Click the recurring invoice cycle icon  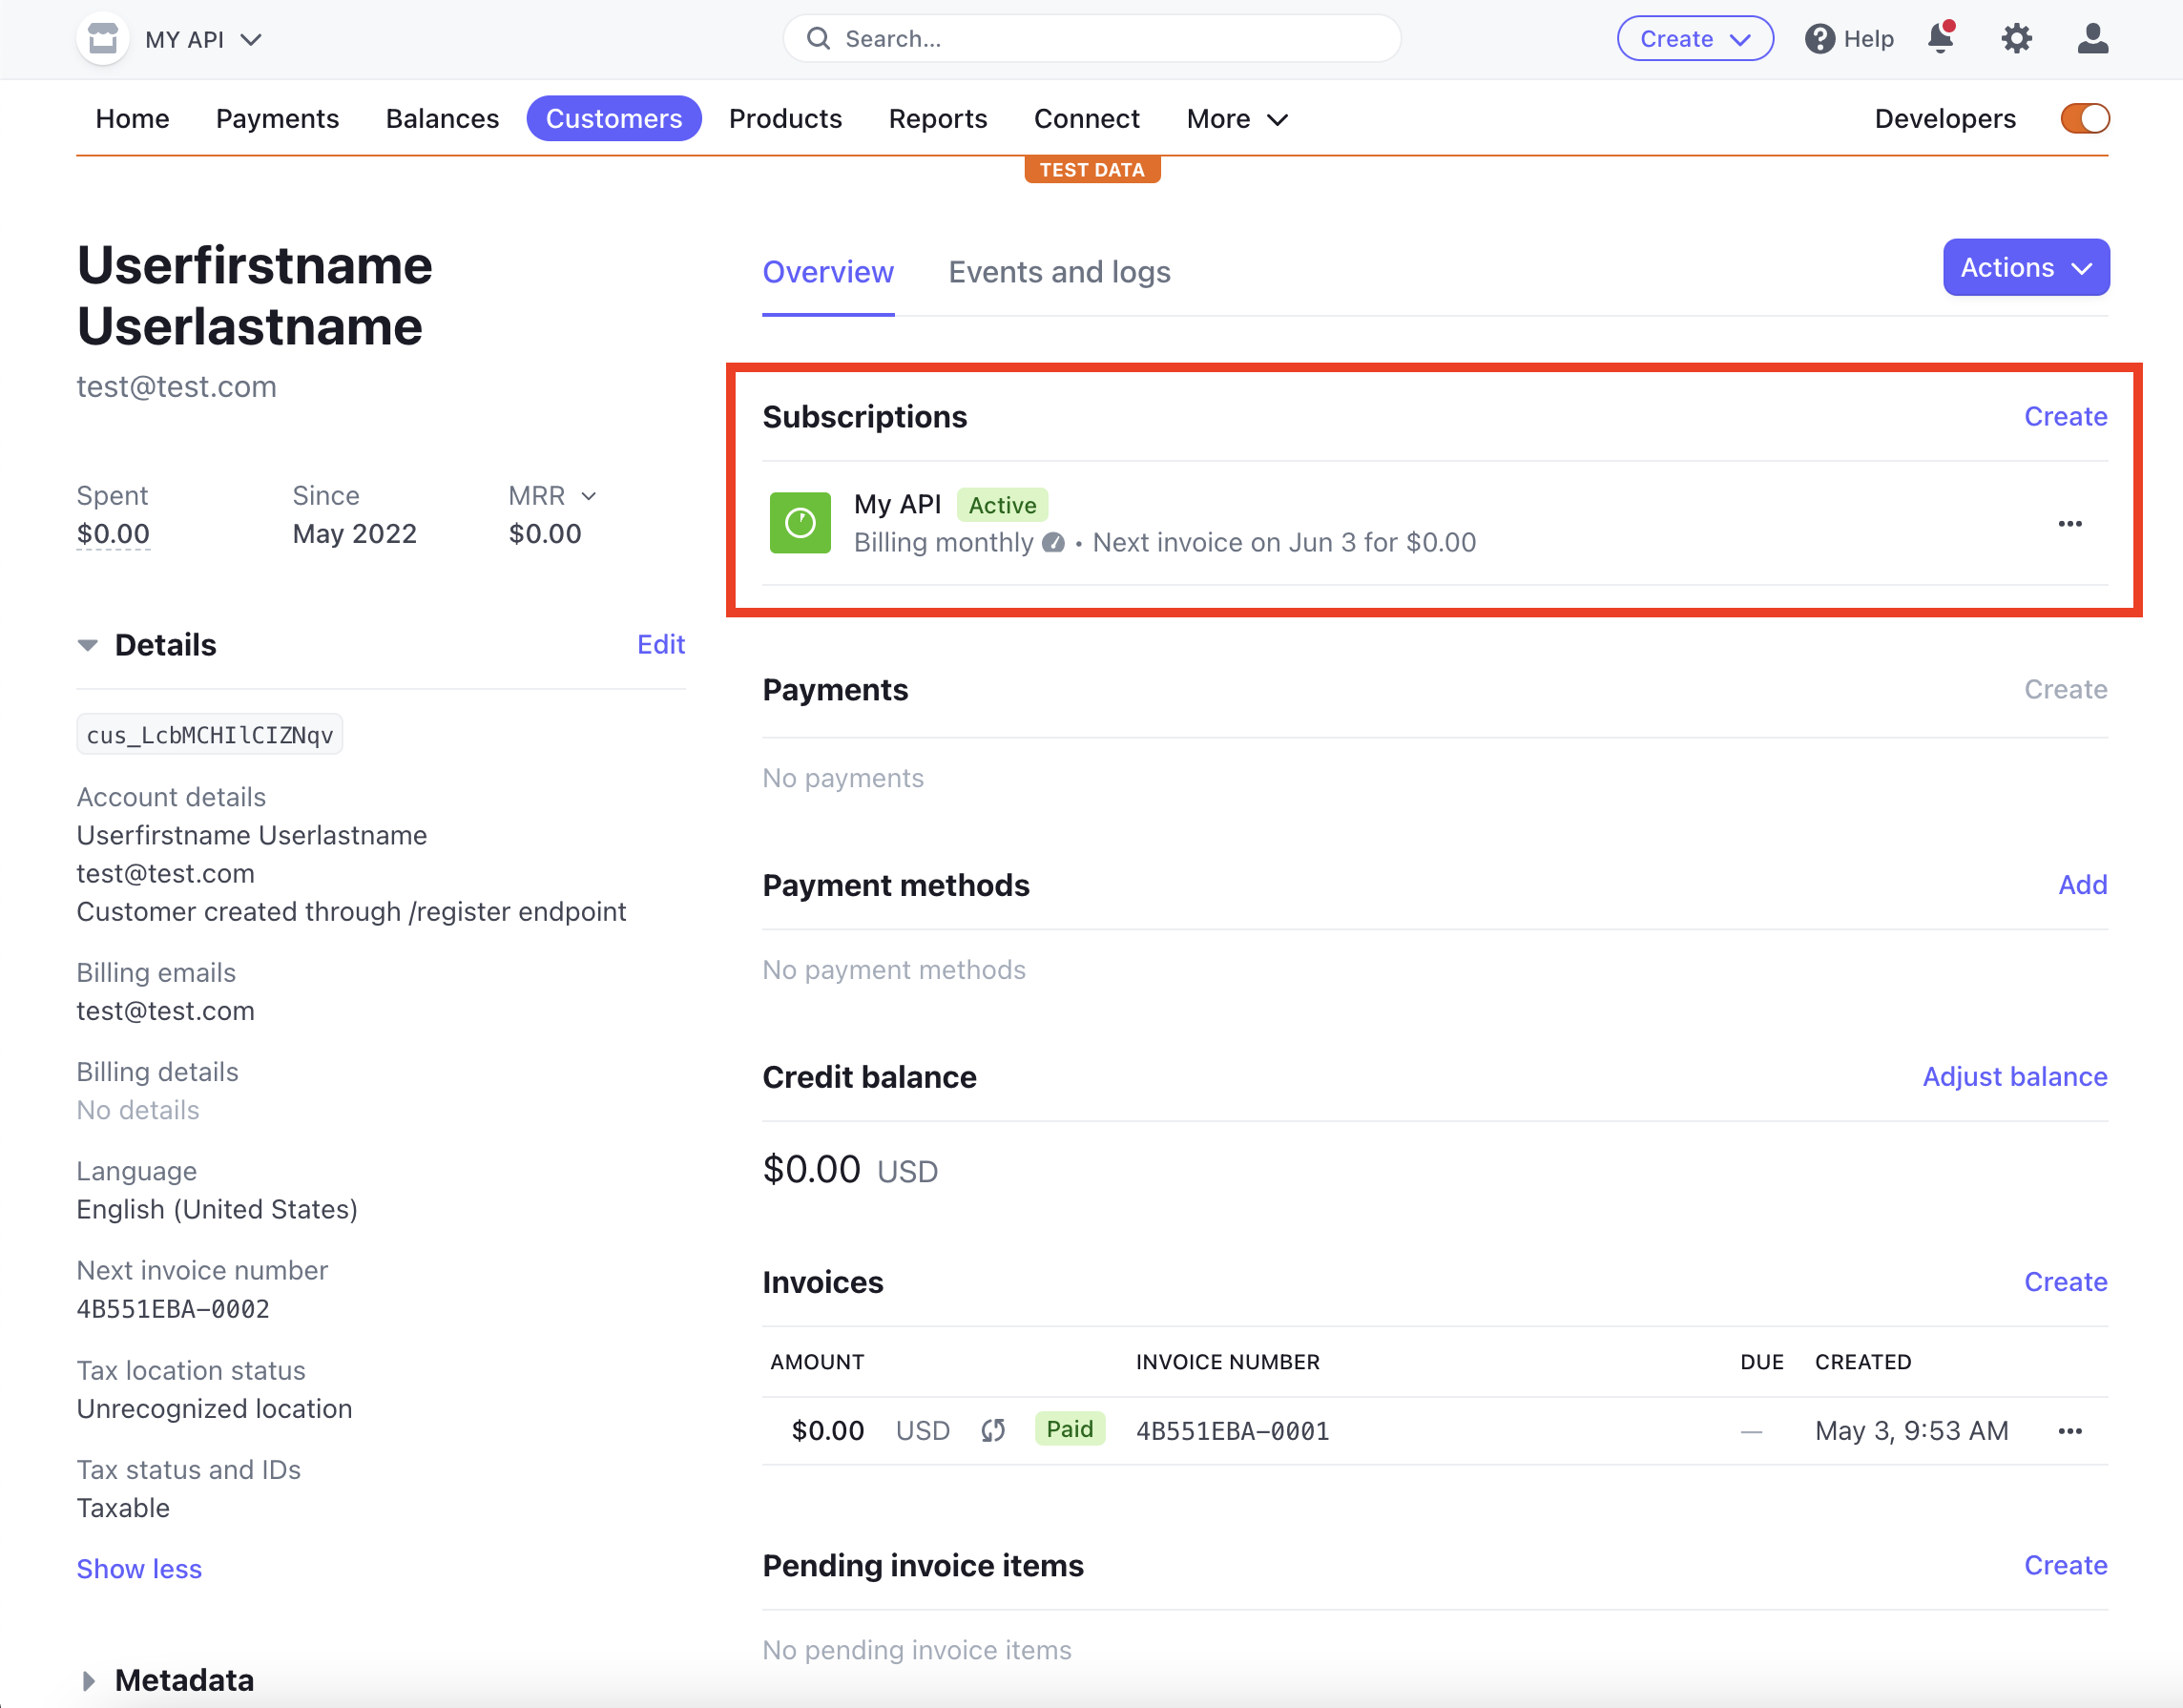992,1431
